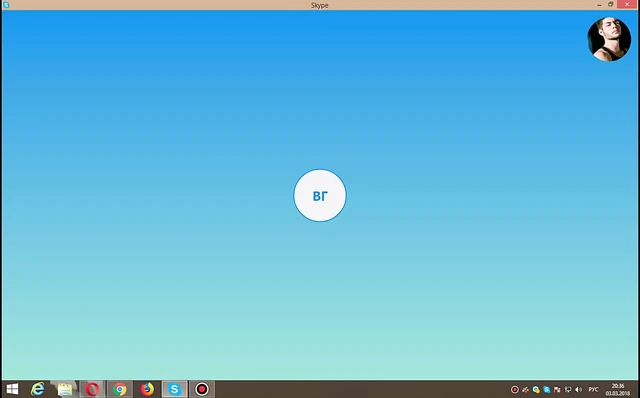Click the ВГ initials avatar circle

[x=320, y=196]
